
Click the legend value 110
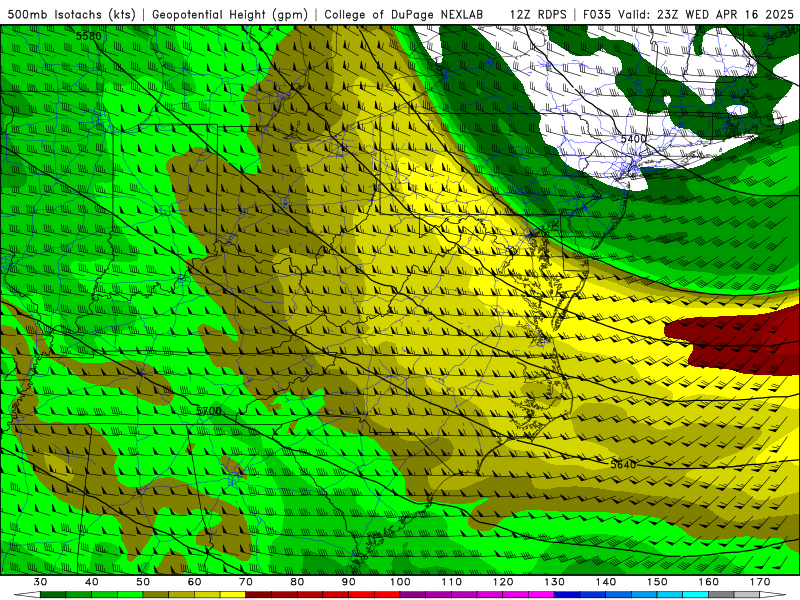(452, 582)
